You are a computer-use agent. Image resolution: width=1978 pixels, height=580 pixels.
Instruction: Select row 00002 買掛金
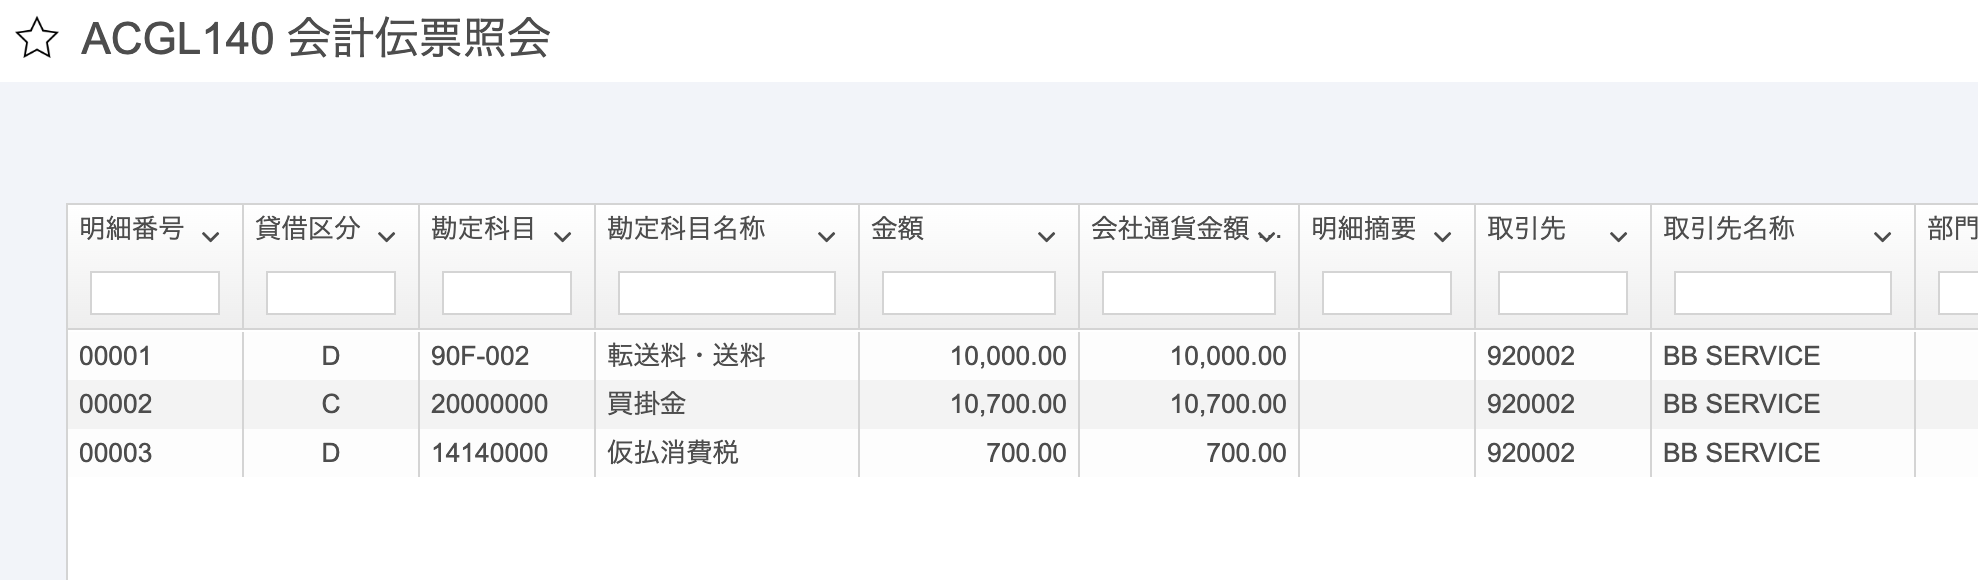click(1023, 404)
